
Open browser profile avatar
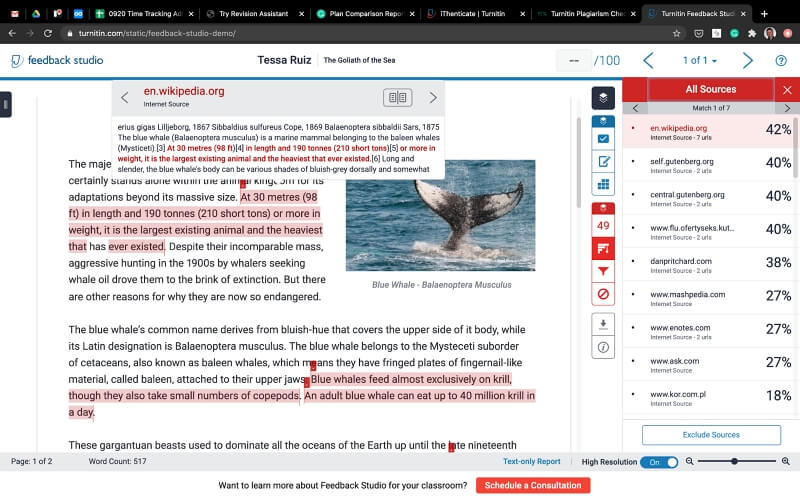770,33
